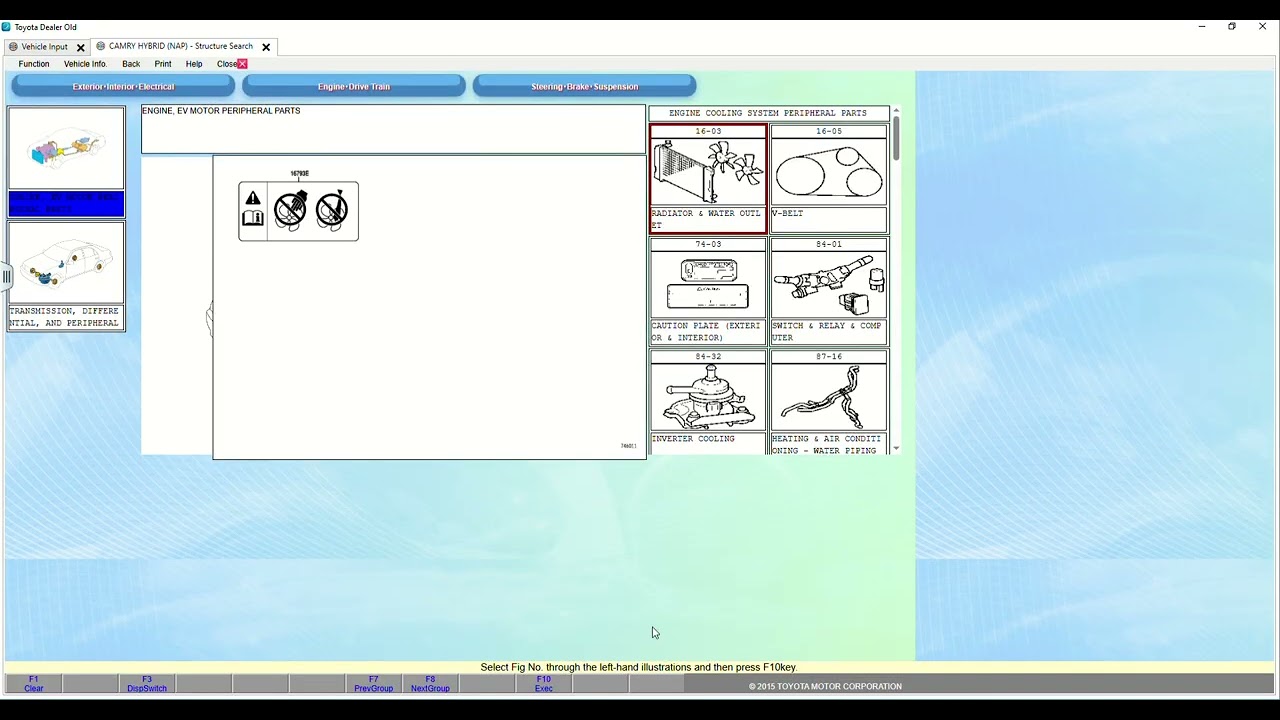Click the F7 PrevGroup function key
Viewport: 1280px width, 720px height.
[x=374, y=684]
